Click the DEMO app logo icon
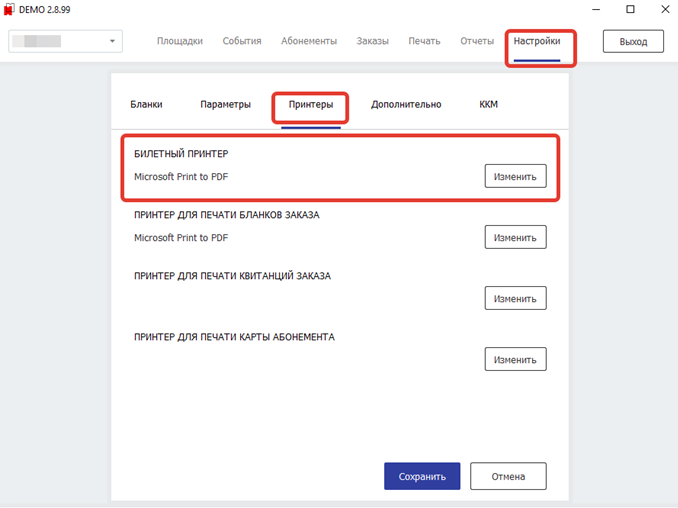Screen dimensions: 678x508 [x=10, y=9]
